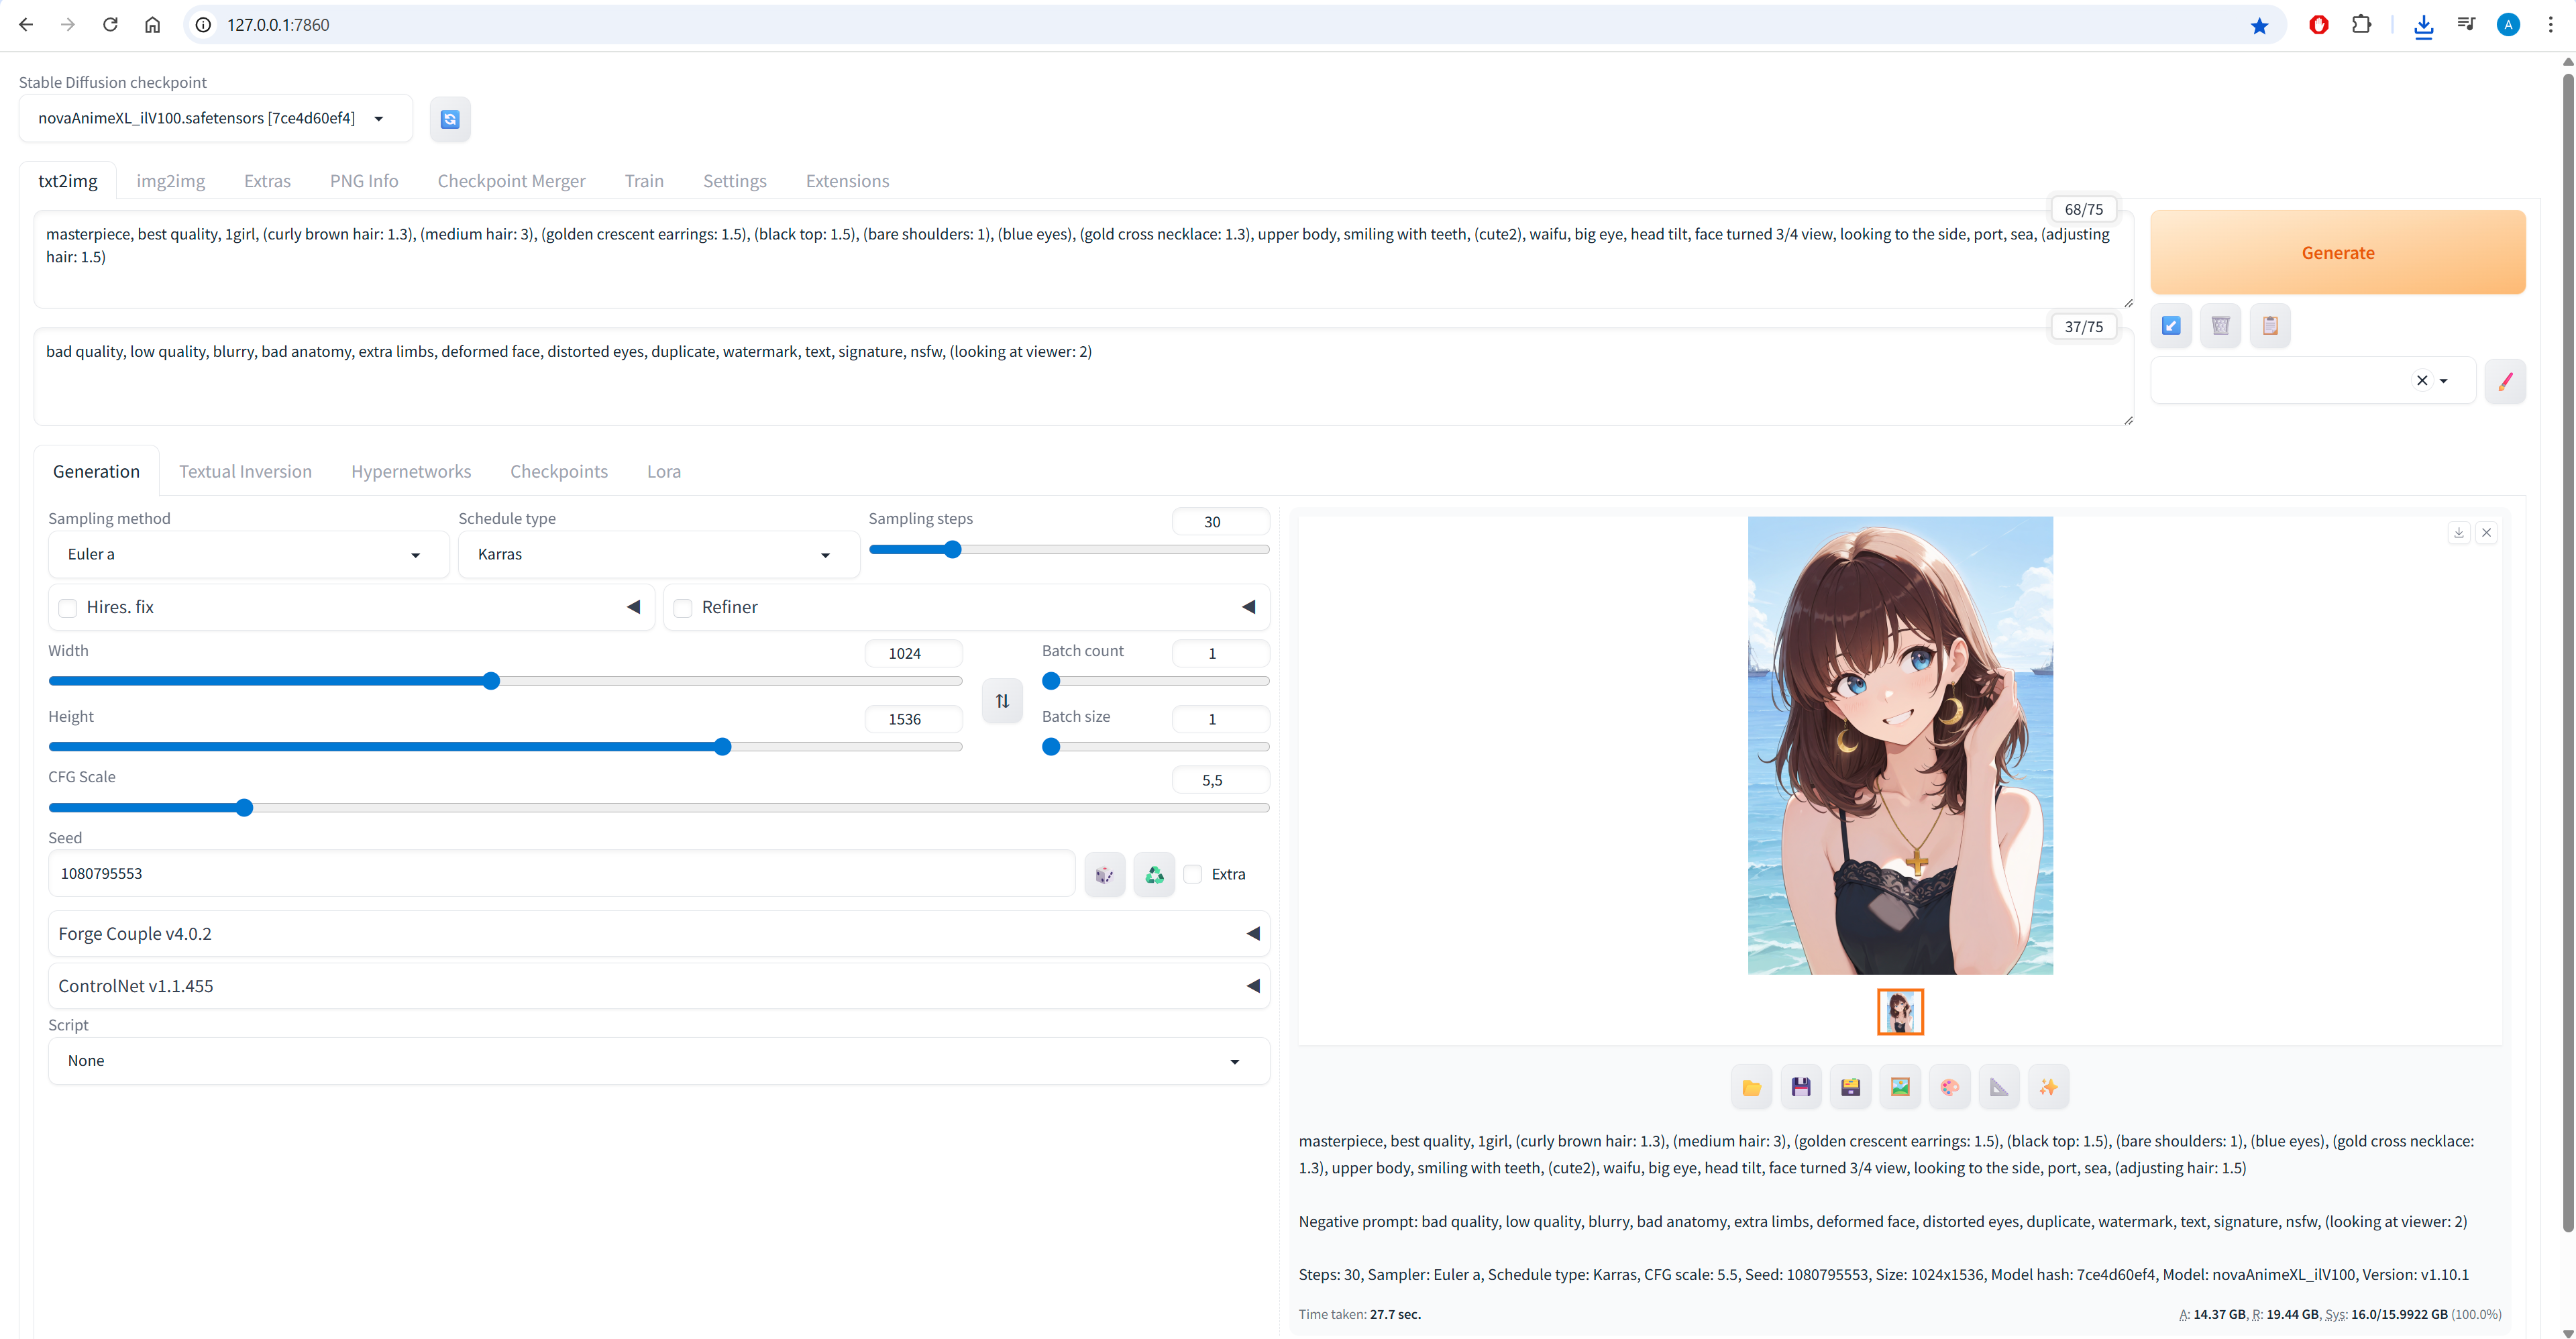This screenshot has height=1339, width=2576.
Task: Toggle the Extra seed checkbox
Action: point(1193,874)
